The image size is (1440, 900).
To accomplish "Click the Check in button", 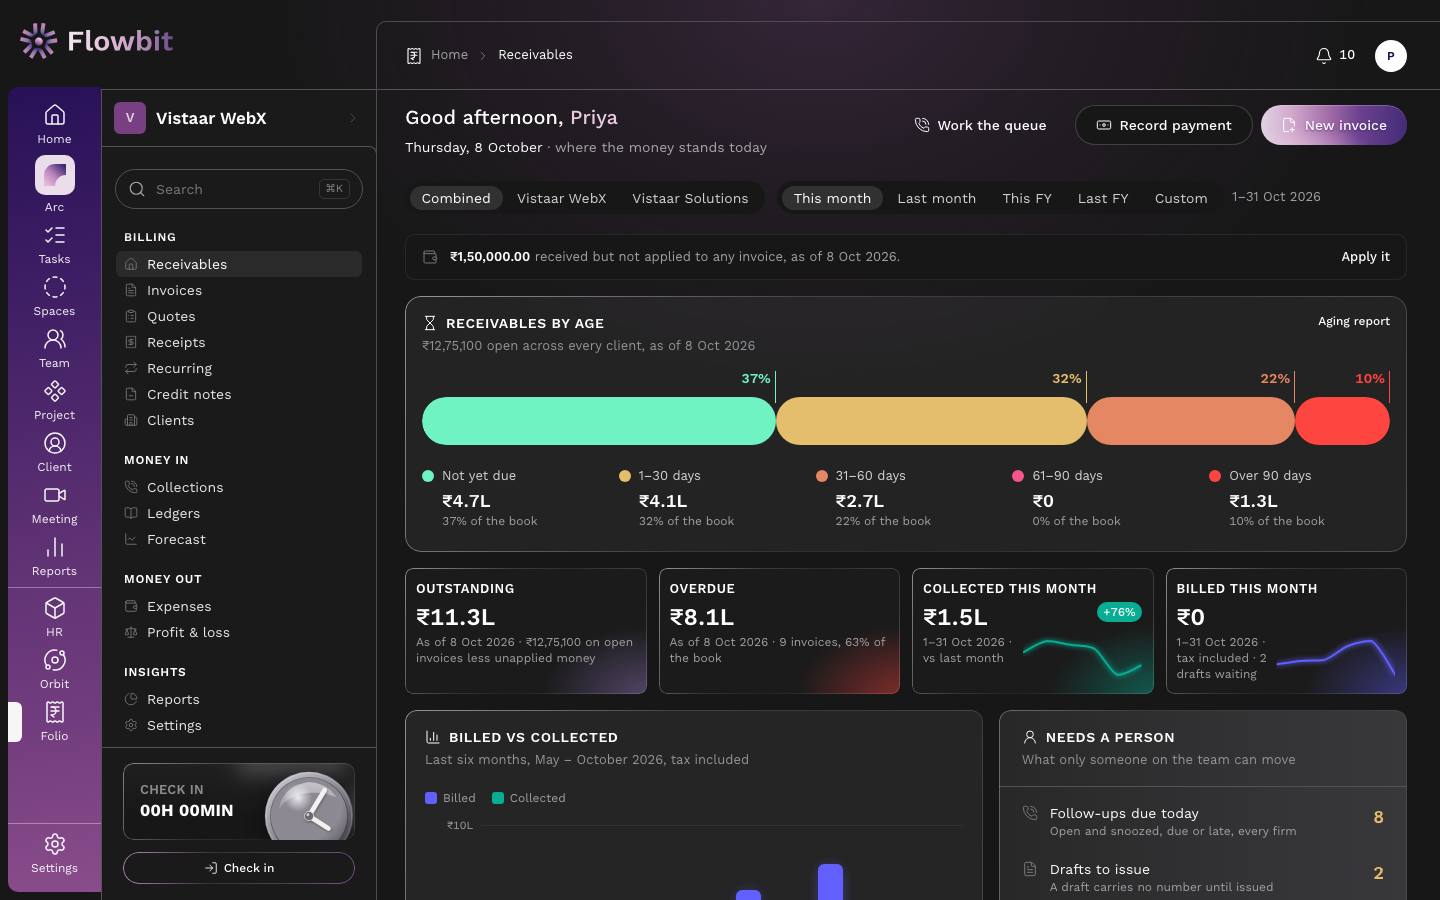I will pos(239,868).
